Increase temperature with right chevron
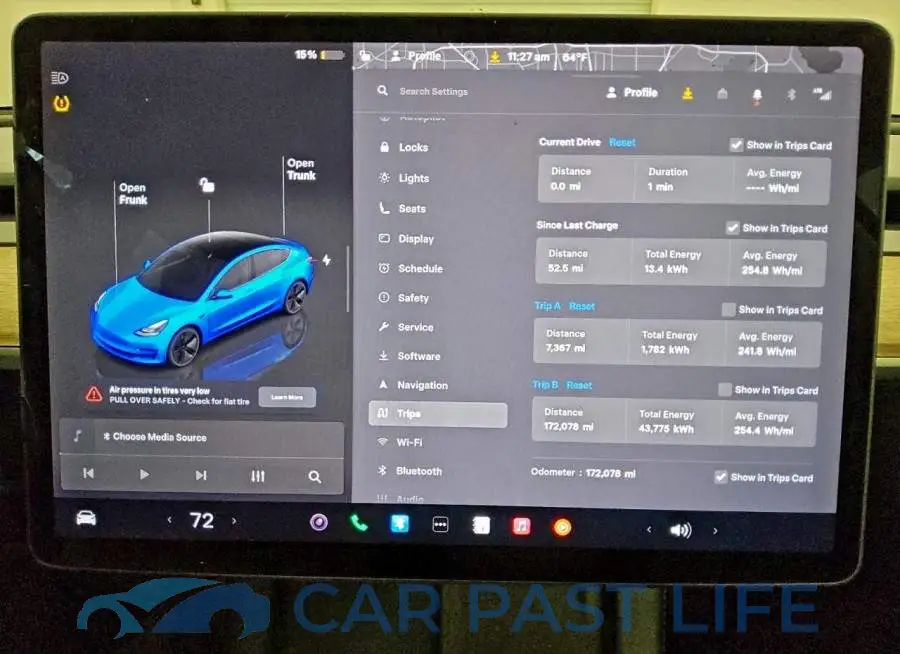 pos(234,521)
